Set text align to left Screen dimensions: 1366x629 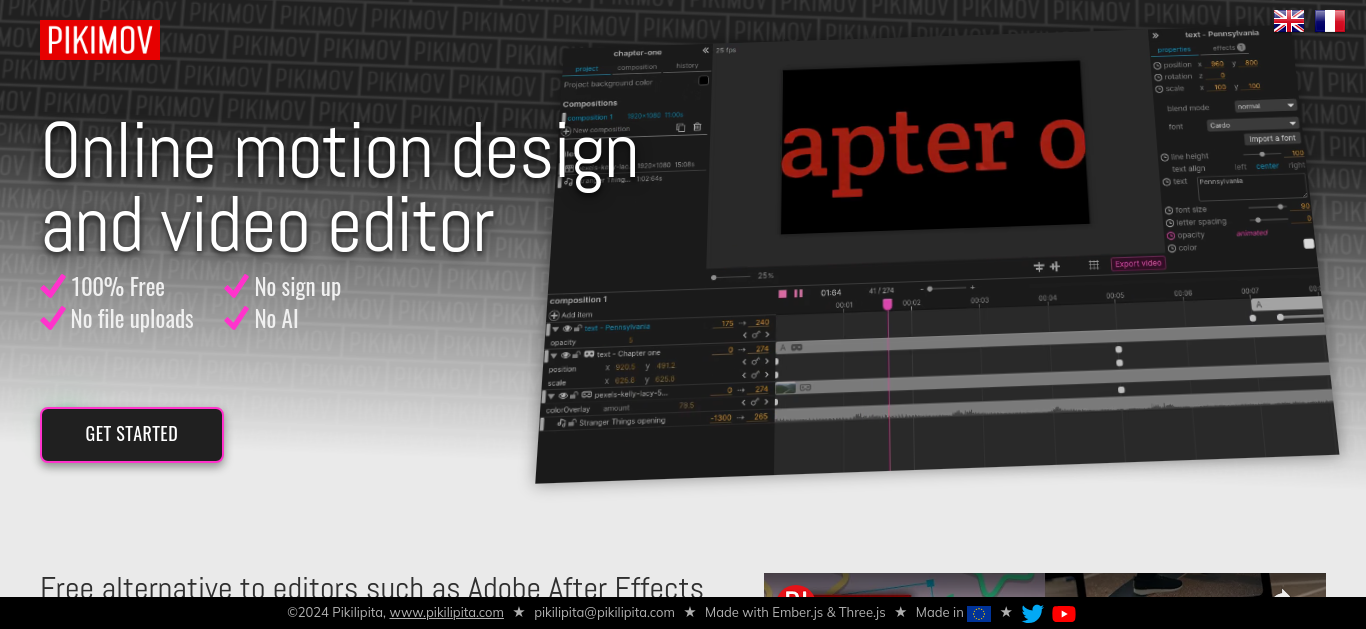(x=1241, y=167)
